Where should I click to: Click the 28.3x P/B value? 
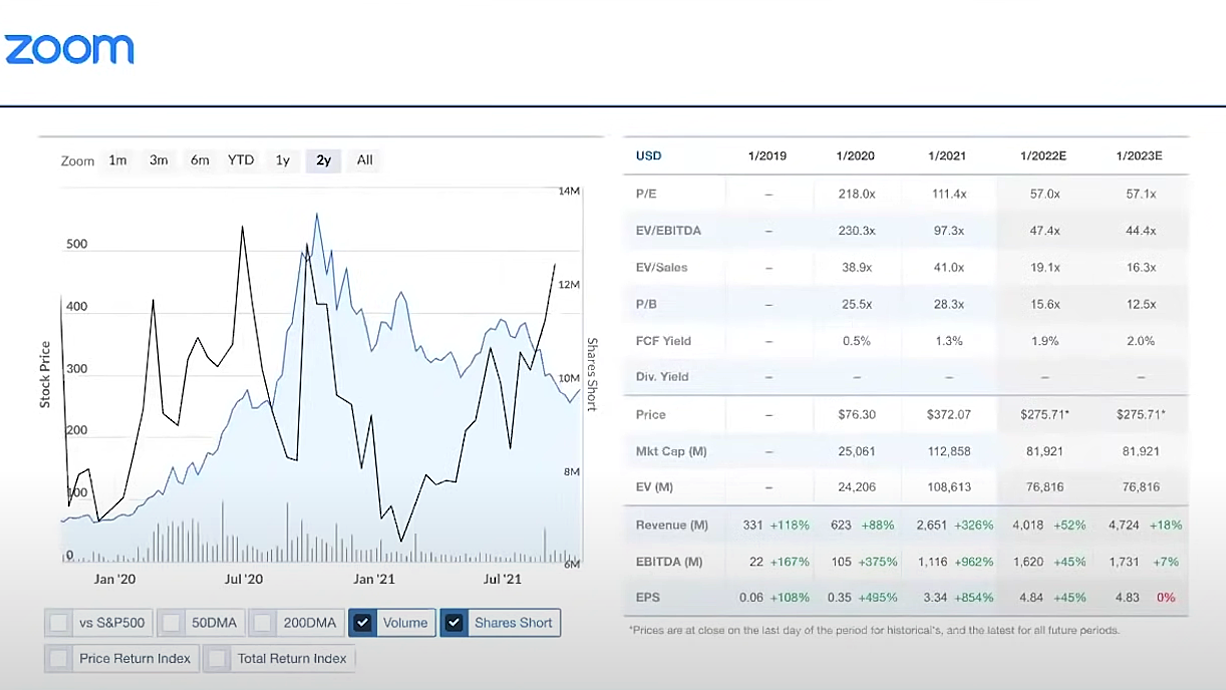click(x=948, y=304)
